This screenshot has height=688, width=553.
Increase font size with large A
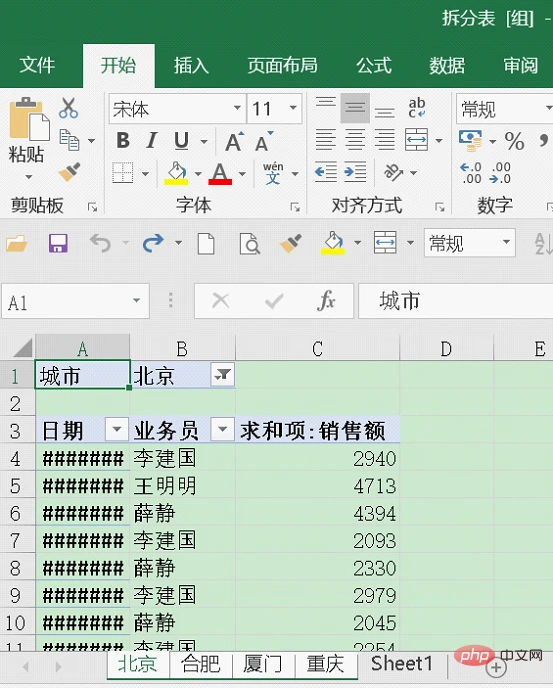click(234, 141)
